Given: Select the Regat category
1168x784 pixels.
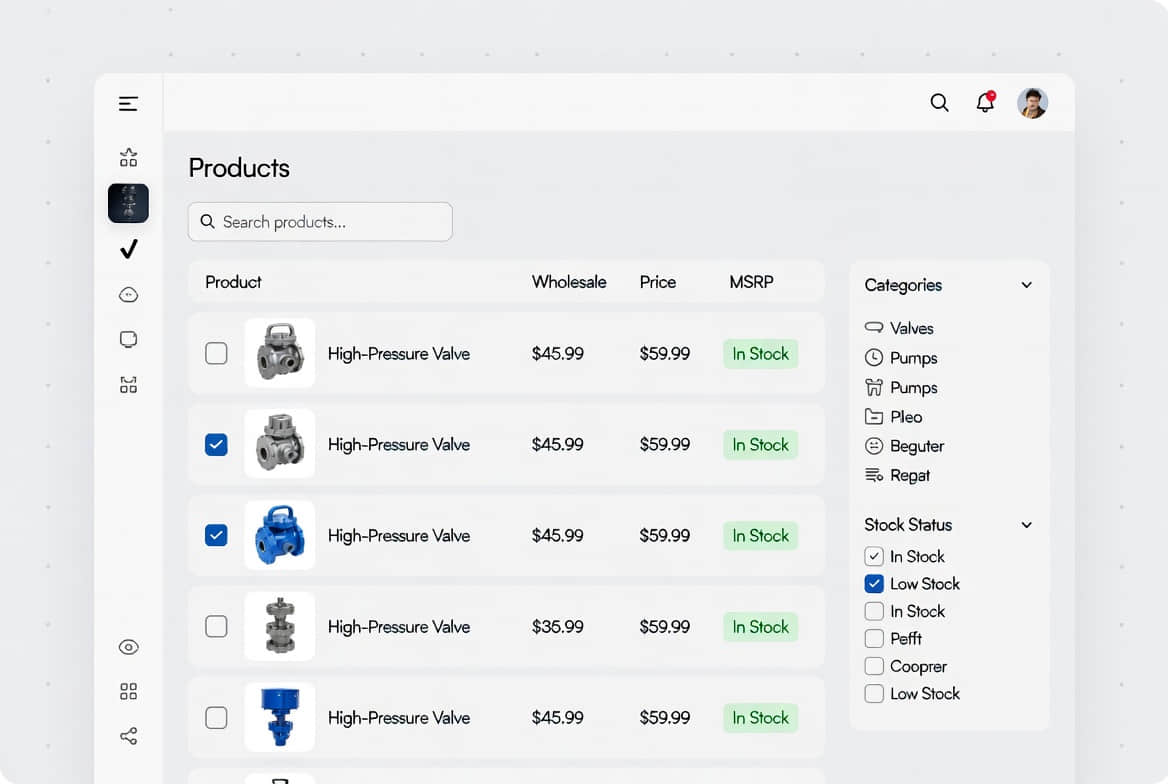Looking at the screenshot, I should (x=909, y=476).
